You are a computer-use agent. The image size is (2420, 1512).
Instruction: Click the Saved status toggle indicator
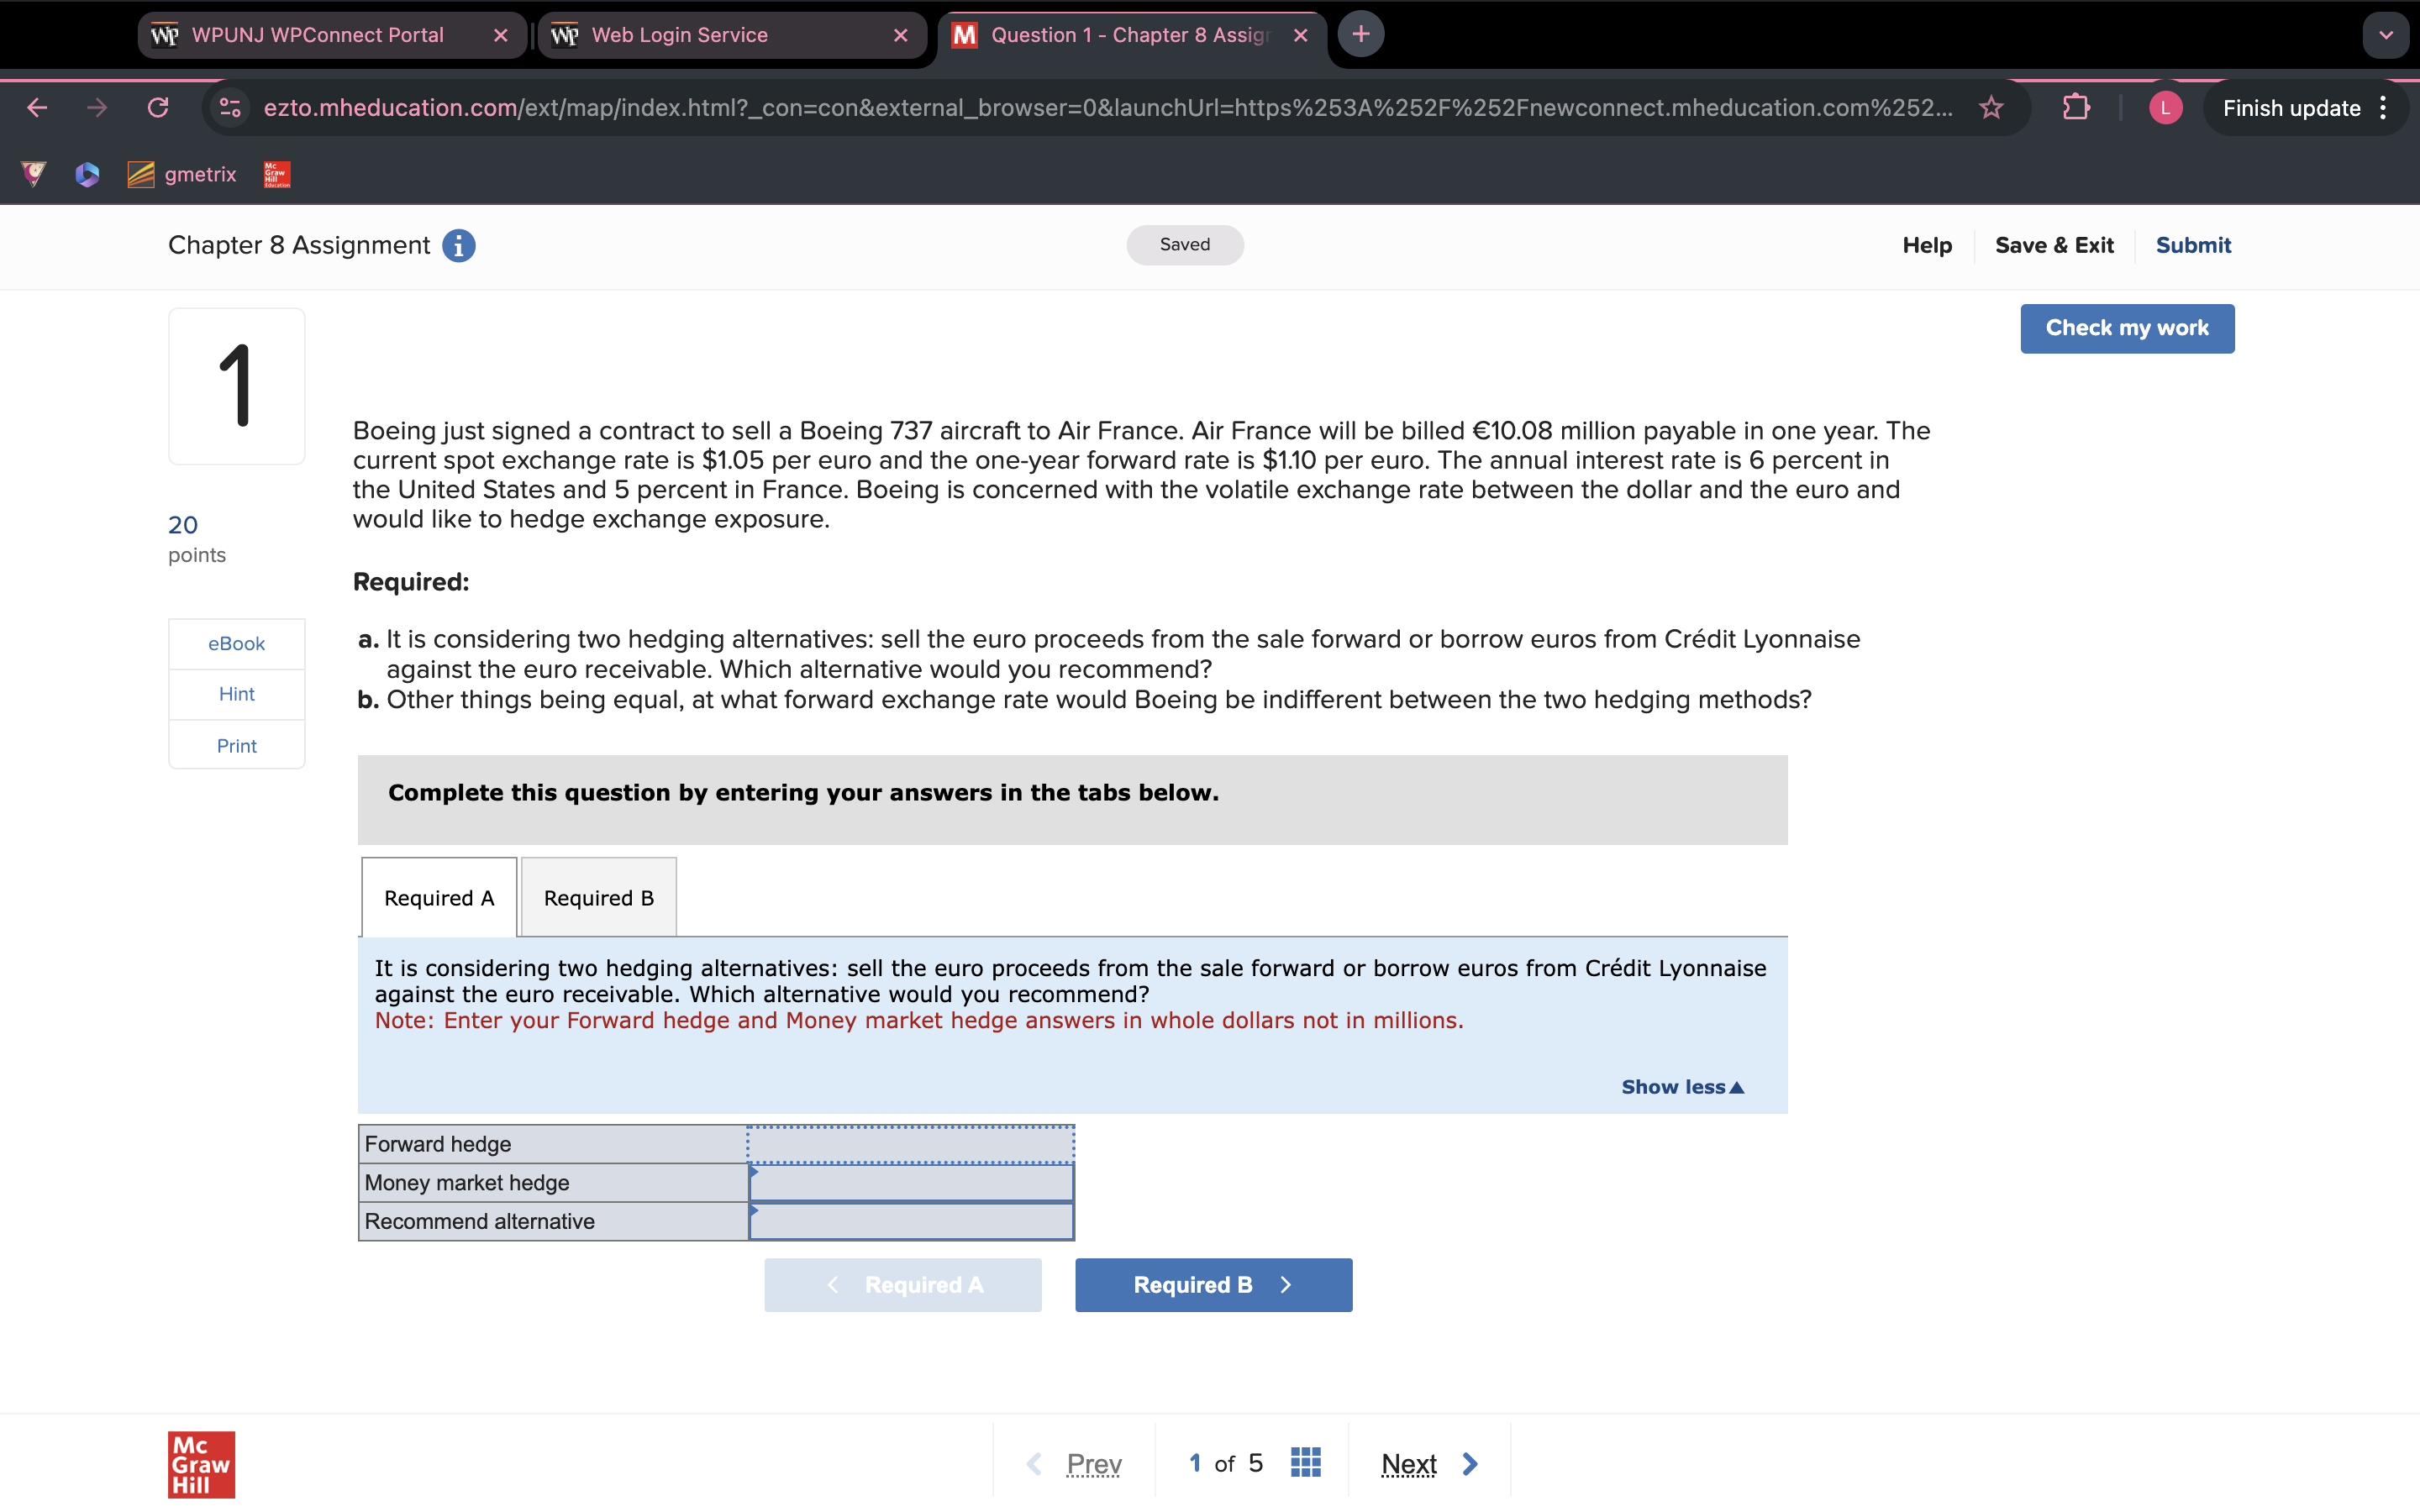[x=1185, y=242]
